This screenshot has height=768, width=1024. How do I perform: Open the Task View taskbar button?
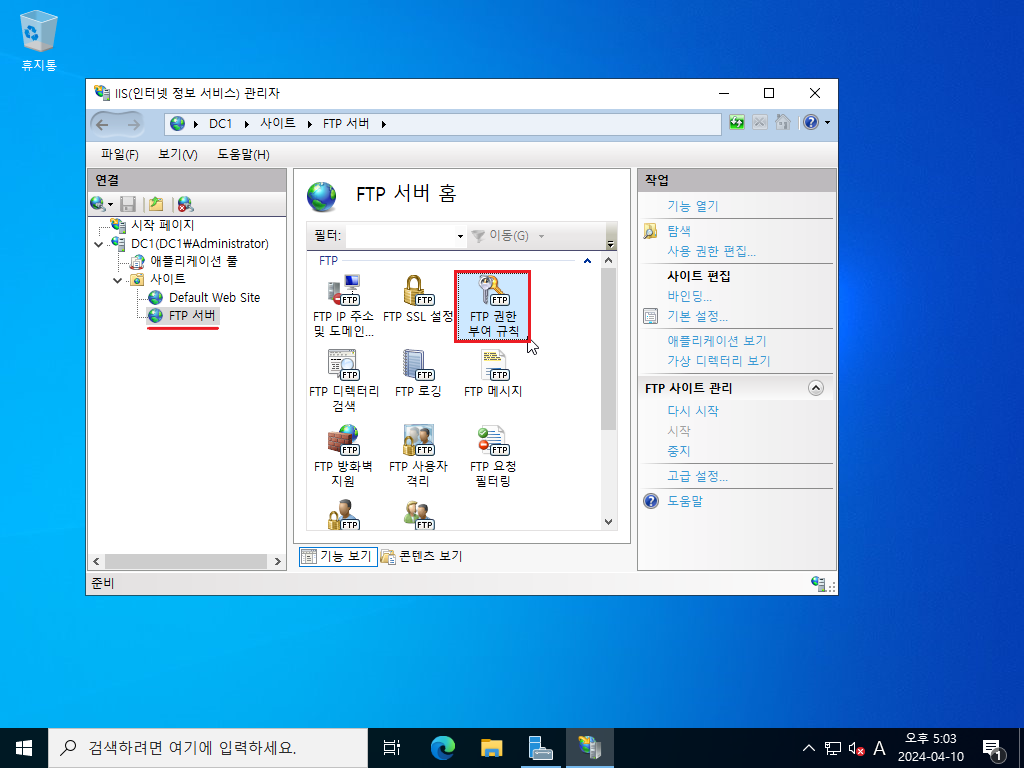pyautogui.click(x=392, y=748)
